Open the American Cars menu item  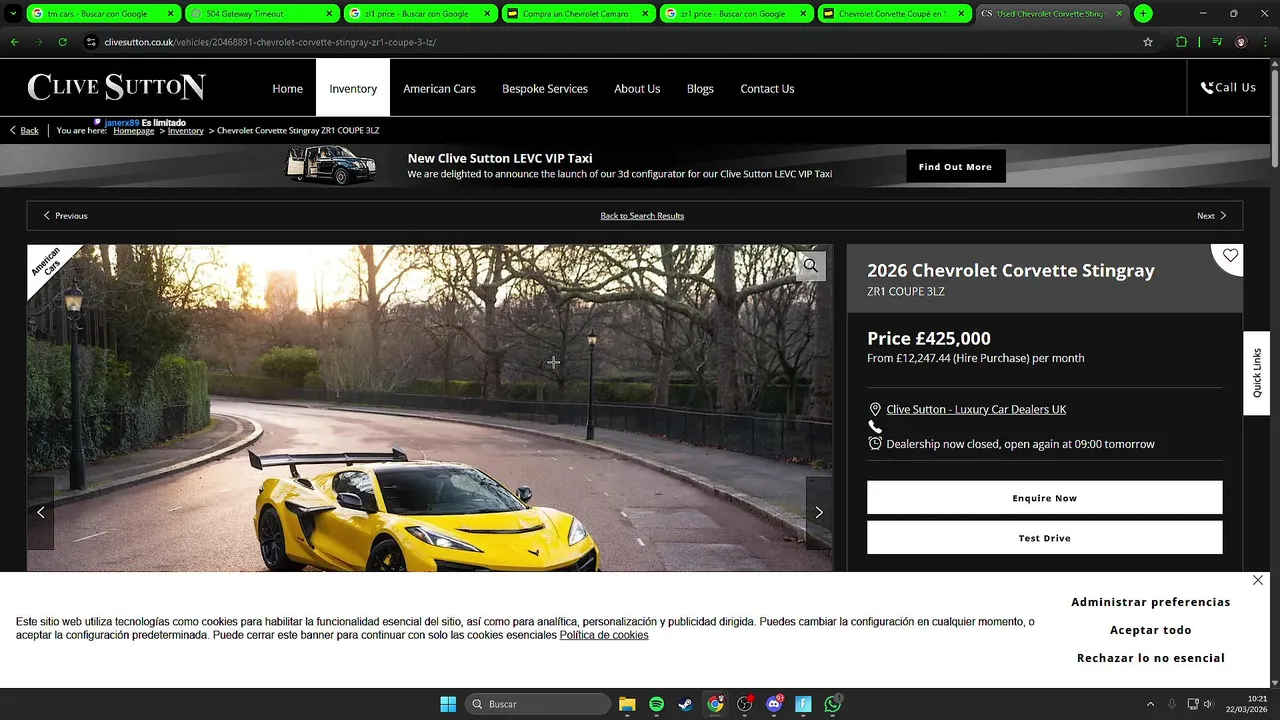(439, 88)
